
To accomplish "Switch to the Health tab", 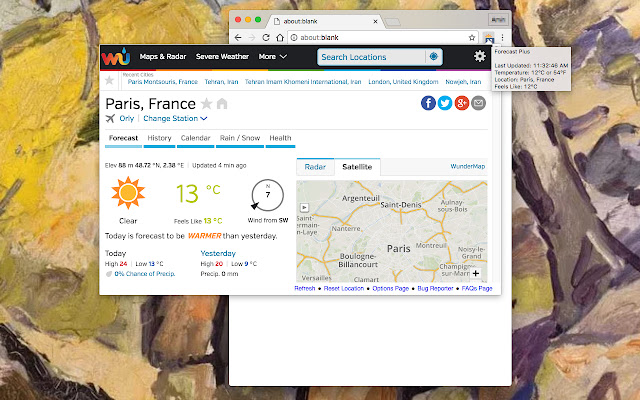I will click(280, 139).
